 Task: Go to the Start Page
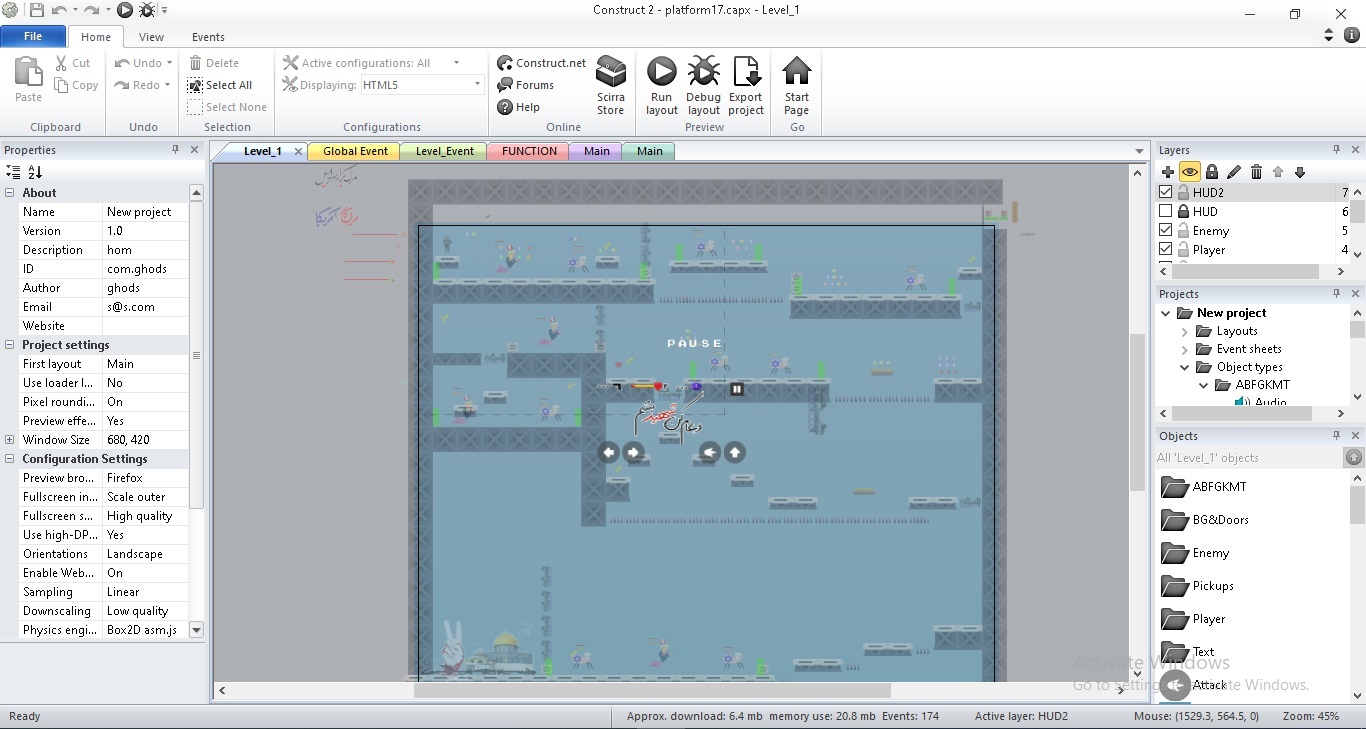click(x=796, y=84)
